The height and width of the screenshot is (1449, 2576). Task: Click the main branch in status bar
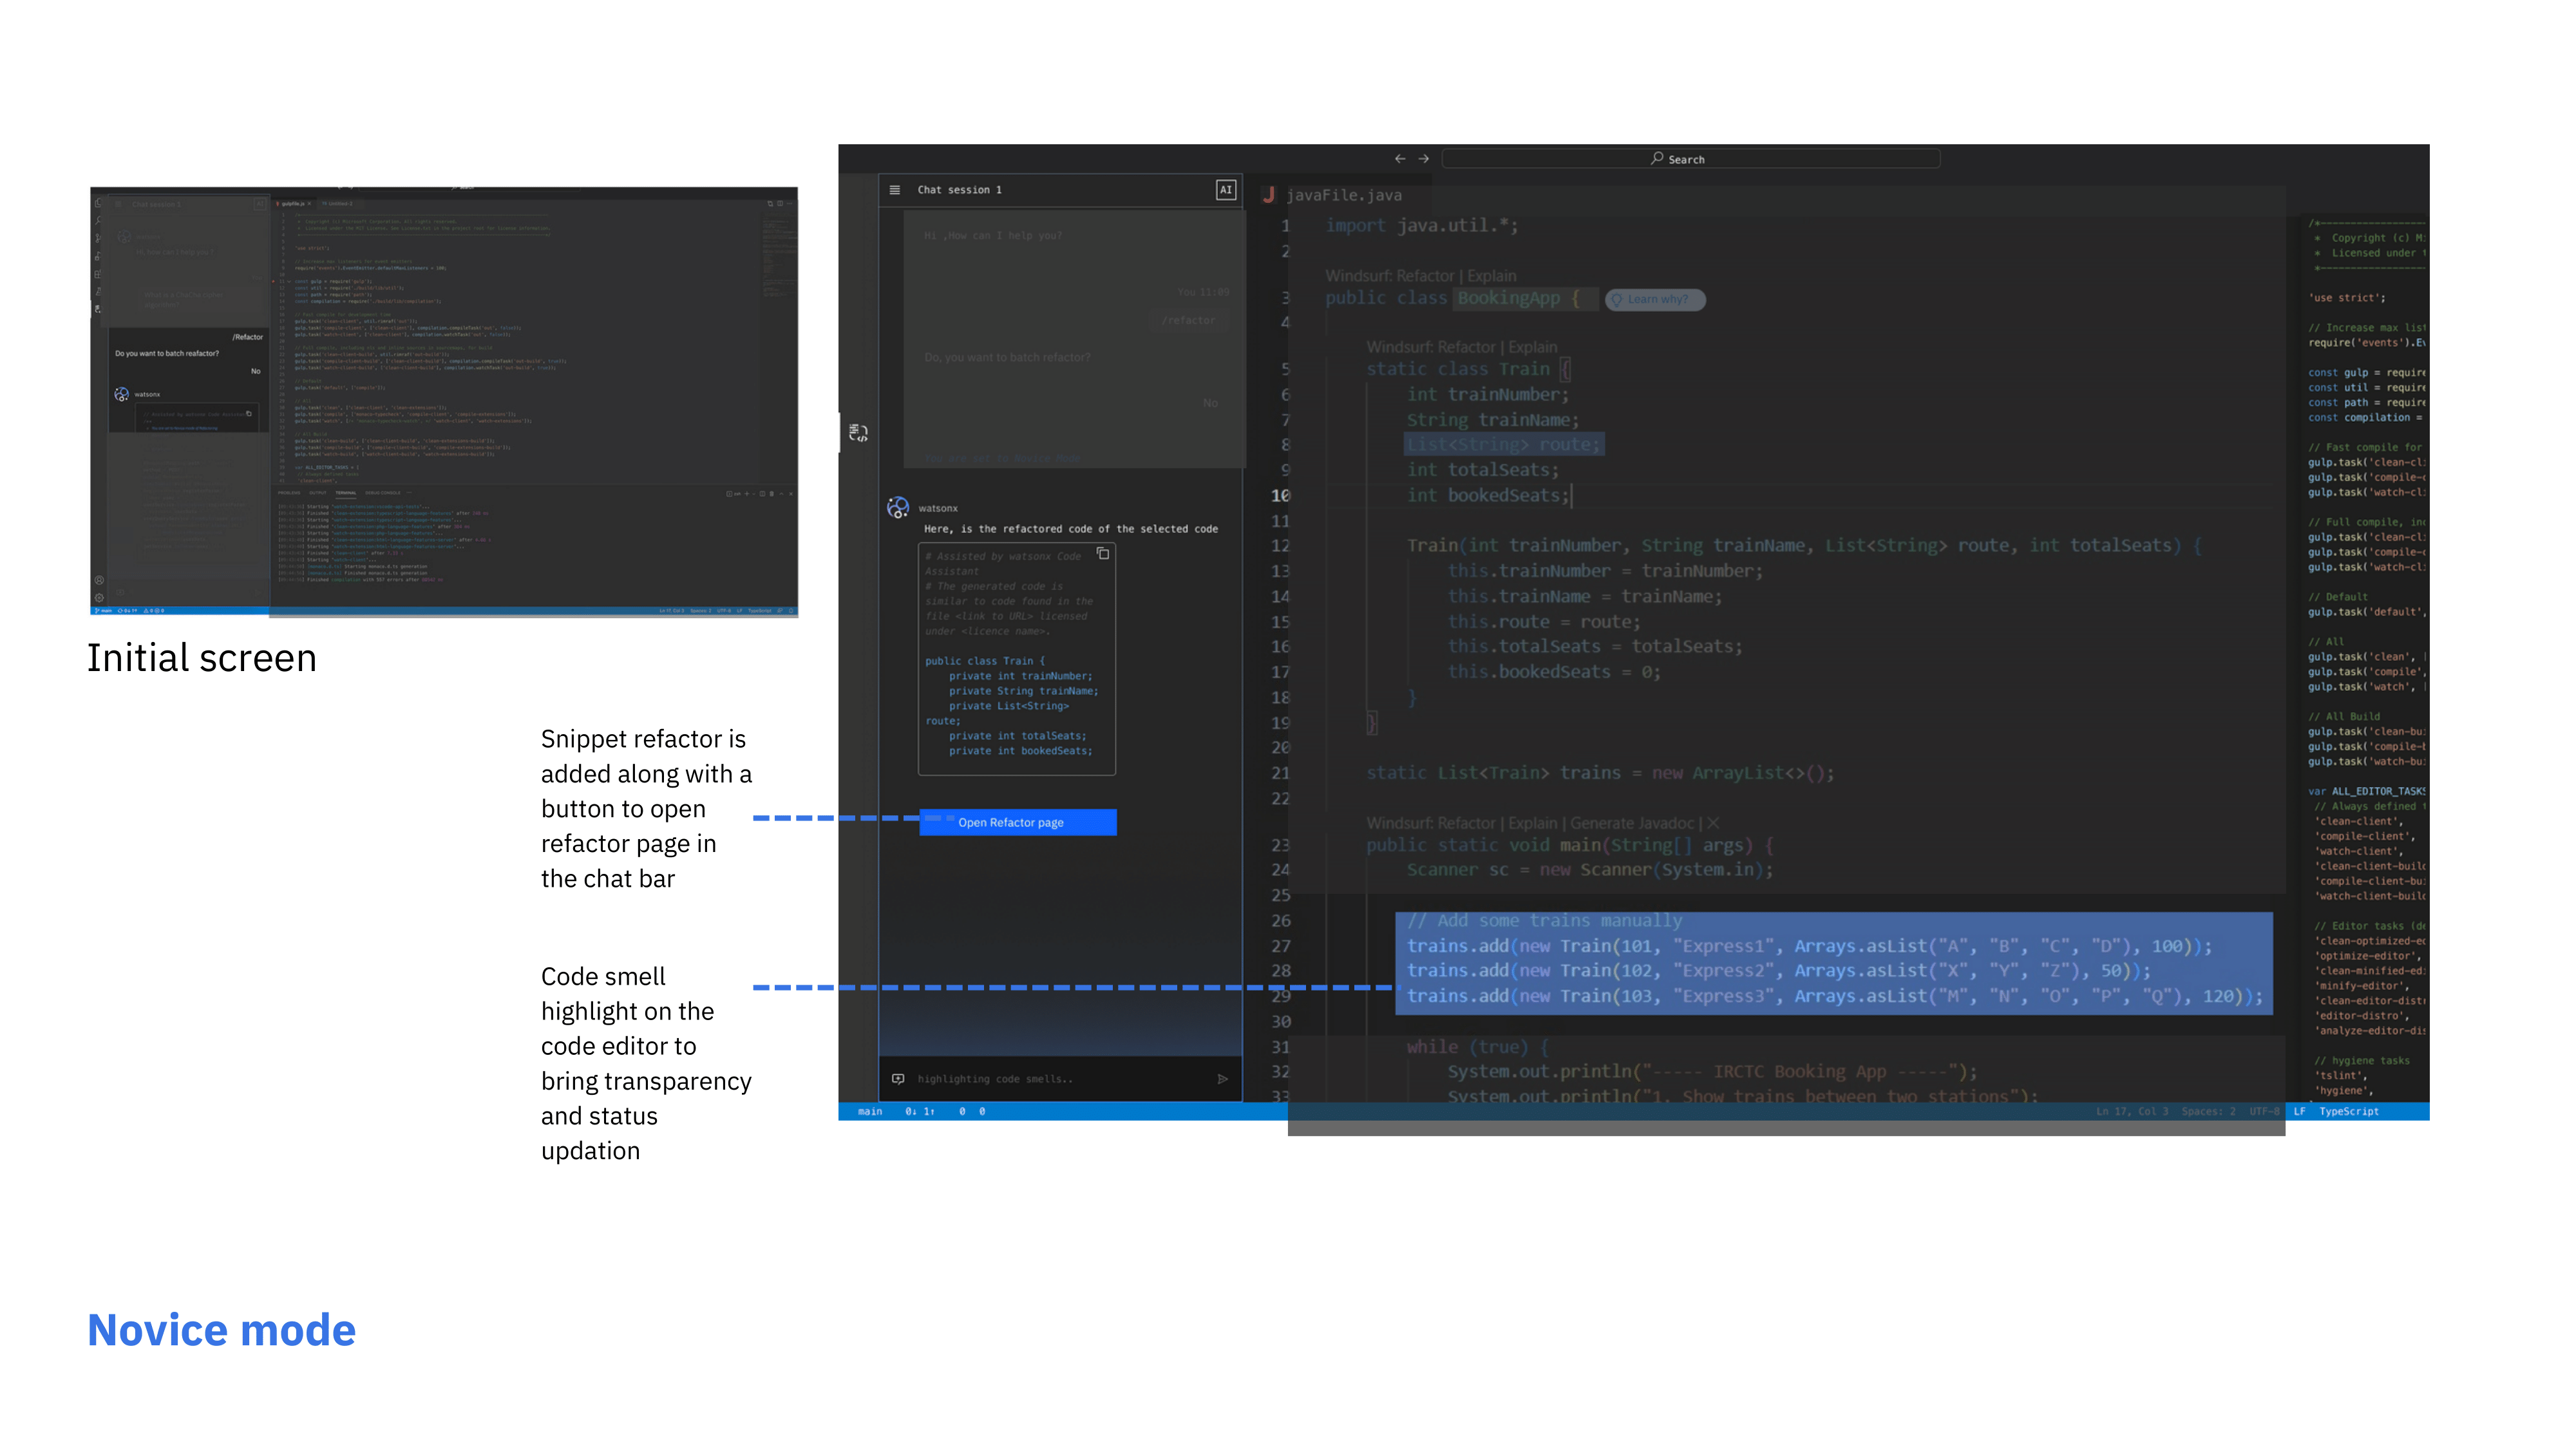(869, 1112)
